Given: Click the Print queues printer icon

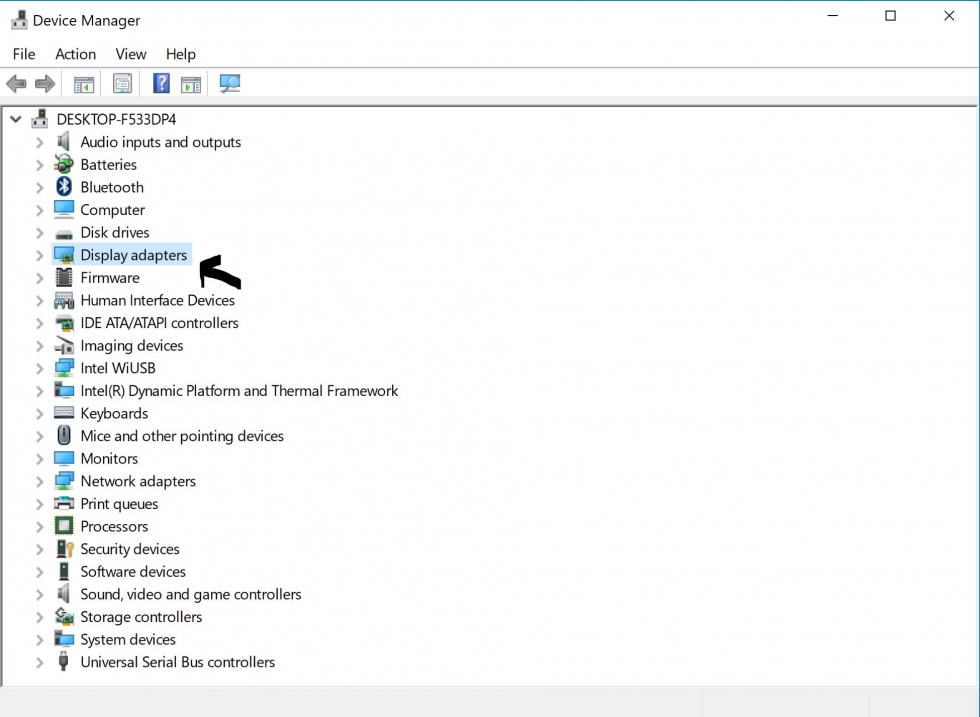Looking at the screenshot, I should (64, 503).
